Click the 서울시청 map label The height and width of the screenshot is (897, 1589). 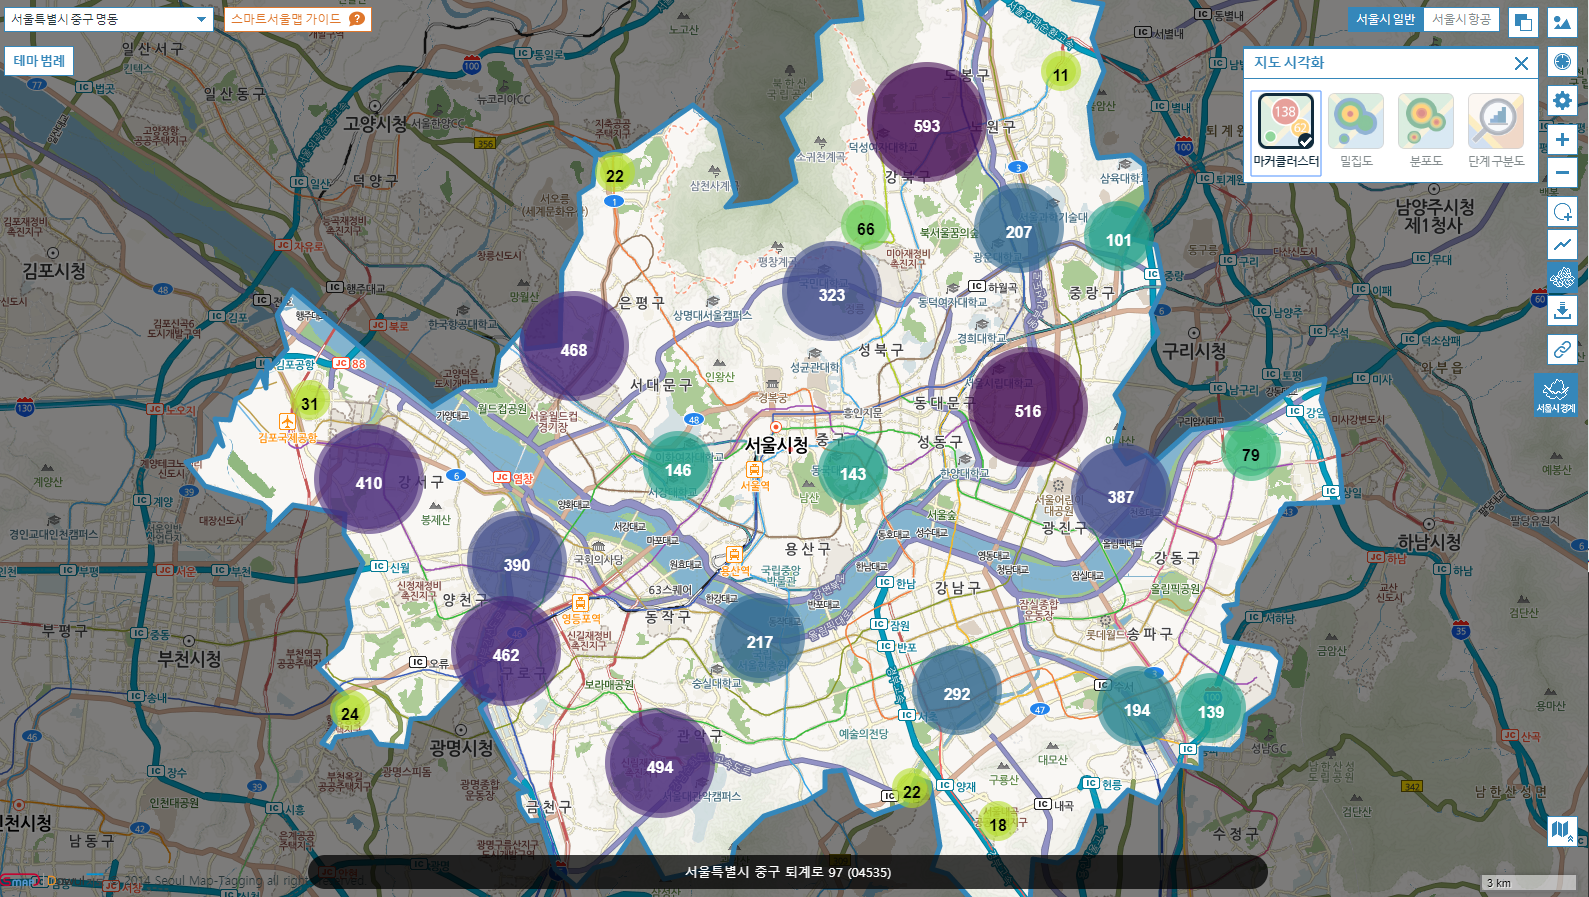coord(776,445)
